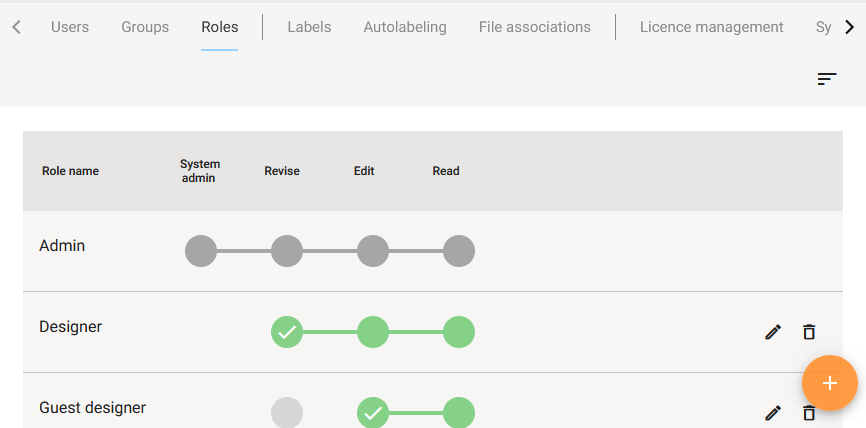Open the Groups tab
The image size is (866, 428).
pyautogui.click(x=145, y=27)
